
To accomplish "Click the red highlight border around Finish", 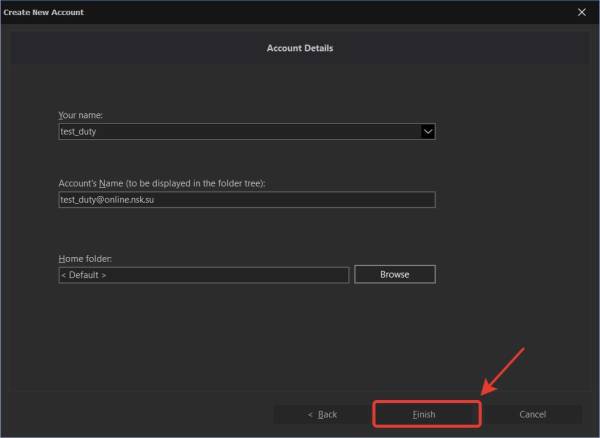I will coord(374,414).
